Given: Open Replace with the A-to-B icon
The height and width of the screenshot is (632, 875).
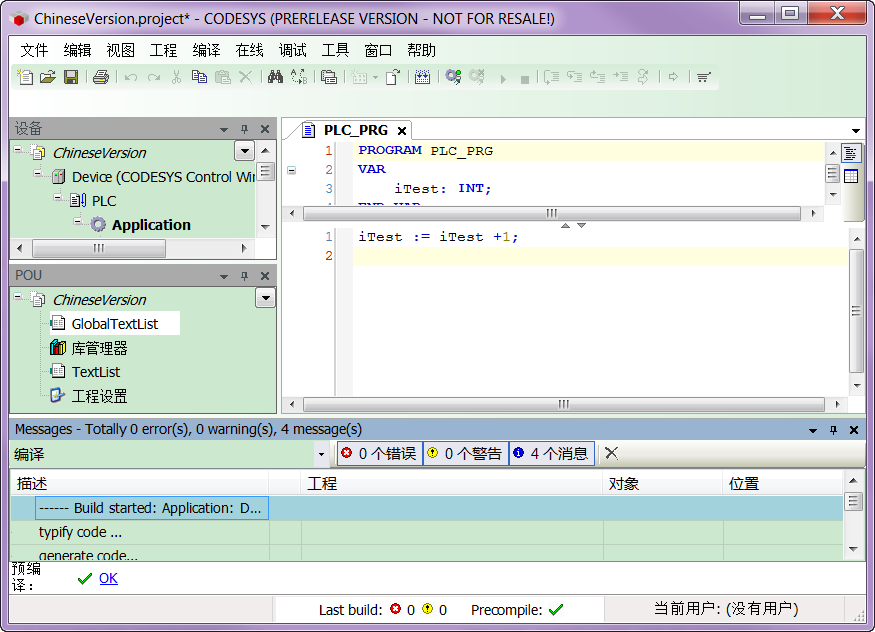Looking at the screenshot, I should (299, 77).
